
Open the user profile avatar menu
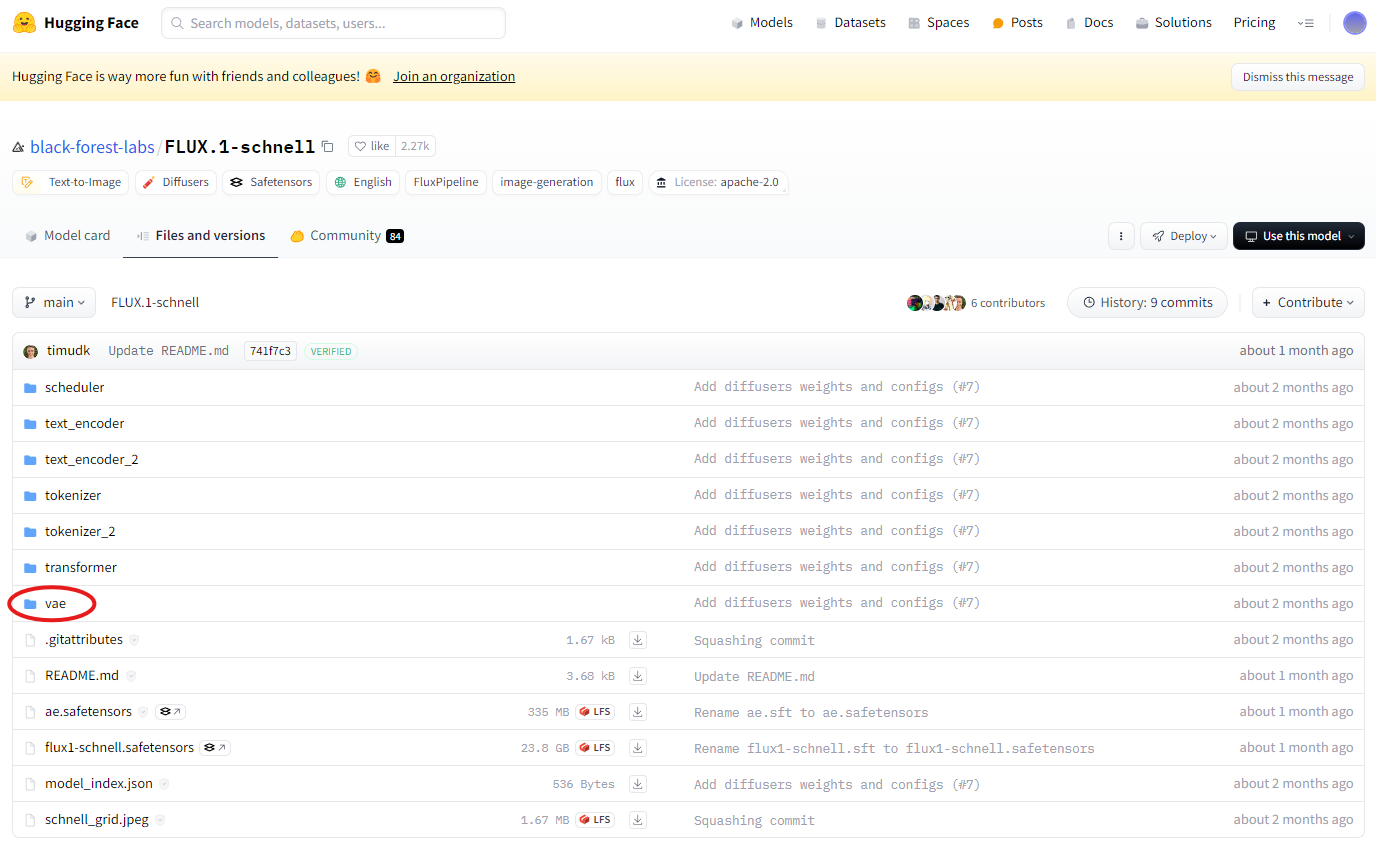point(1354,23)
